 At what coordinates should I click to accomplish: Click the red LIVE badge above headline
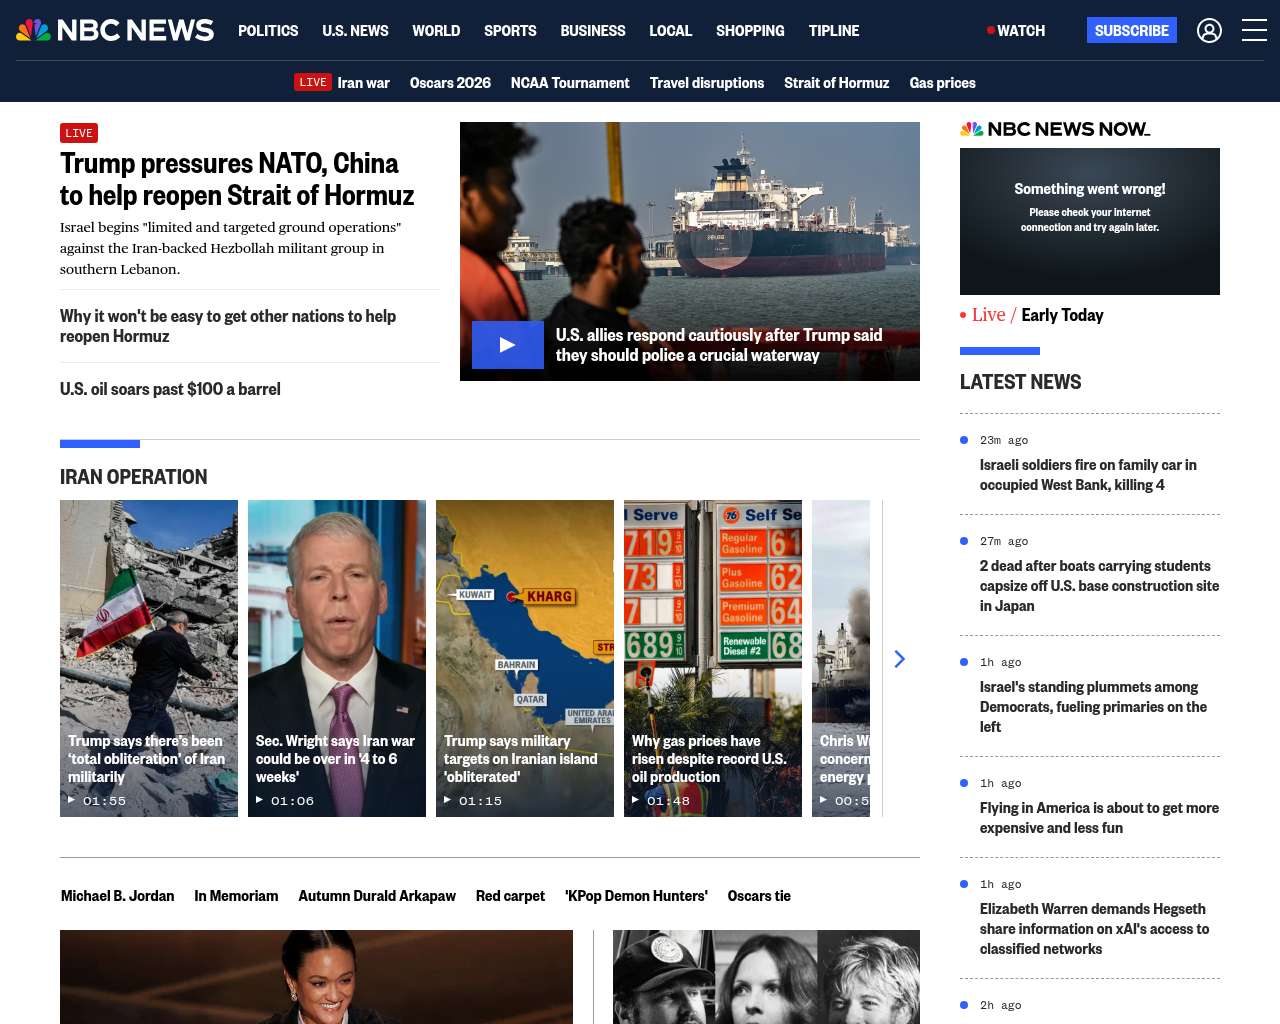[79, 133]
